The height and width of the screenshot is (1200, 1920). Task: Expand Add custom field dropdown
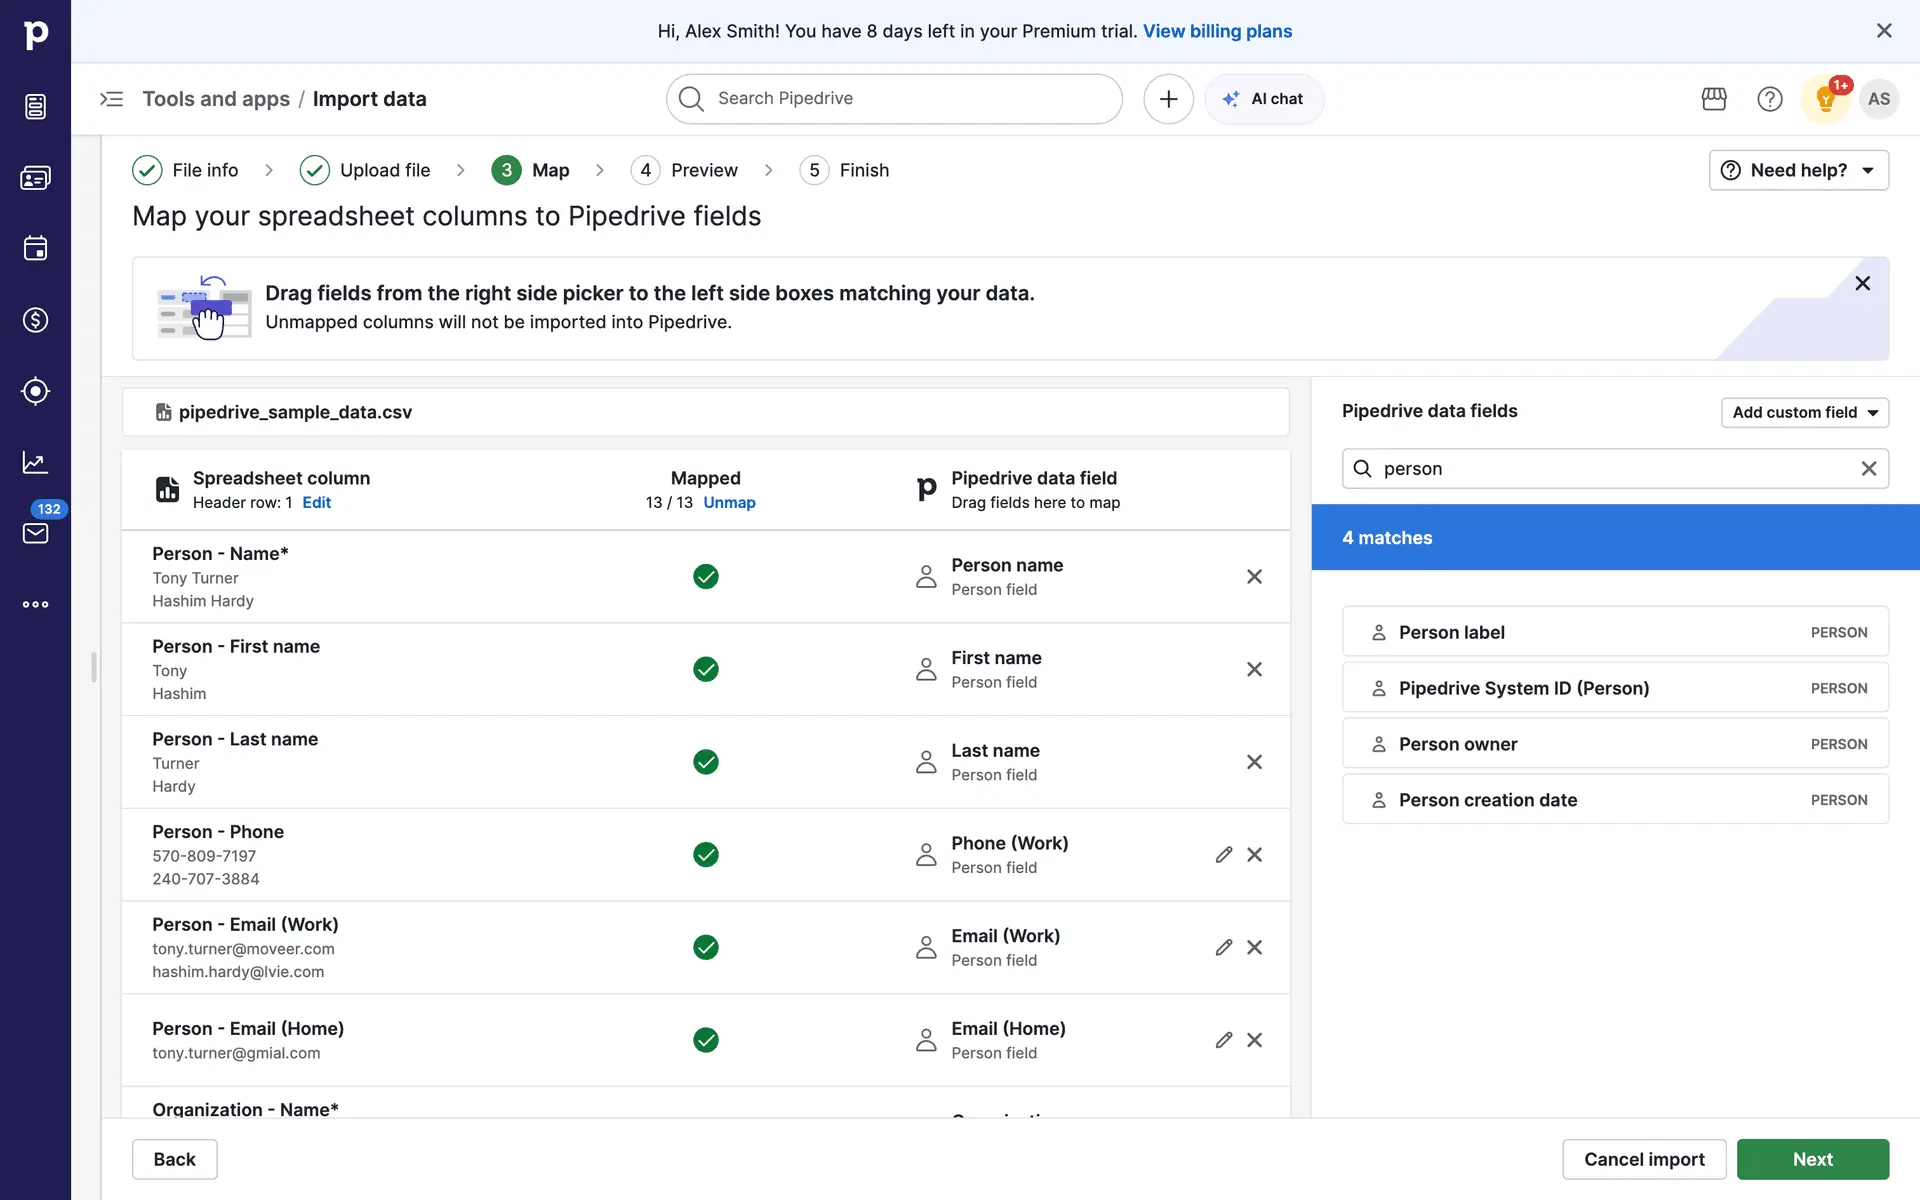(1804, 412)
